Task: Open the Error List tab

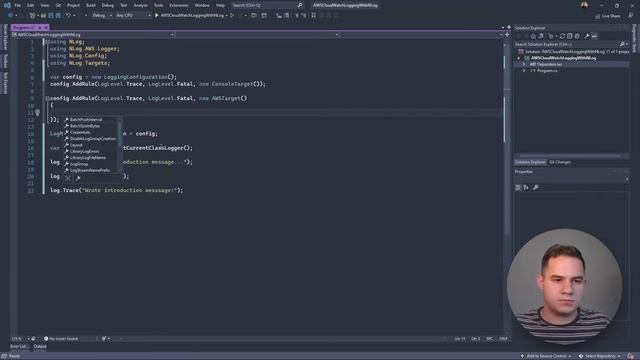Action: coord(20,347)
